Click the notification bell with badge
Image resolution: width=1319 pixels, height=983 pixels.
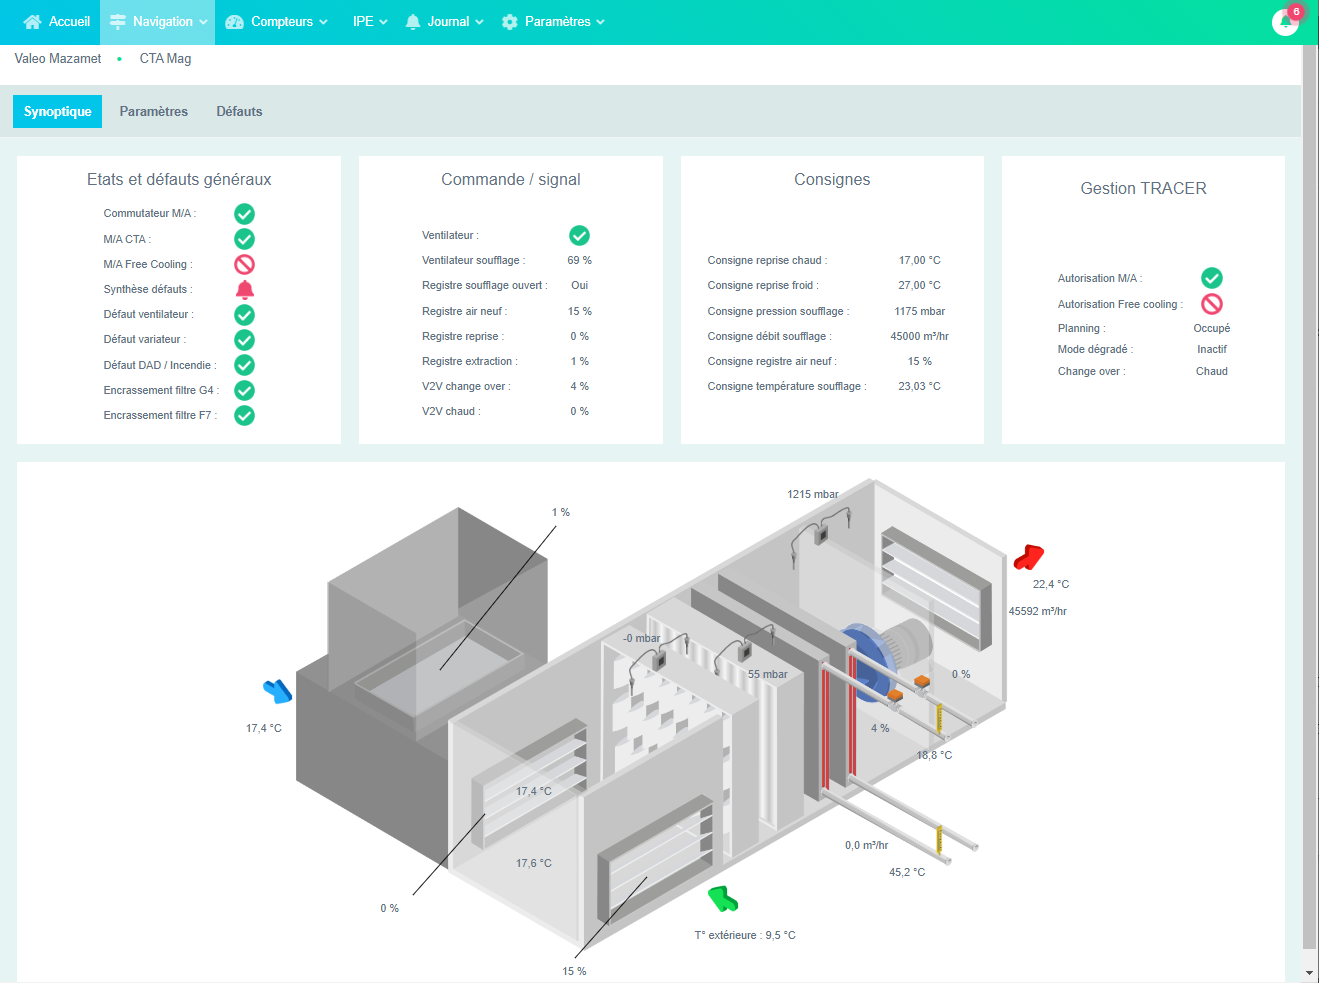[1285, 21]
